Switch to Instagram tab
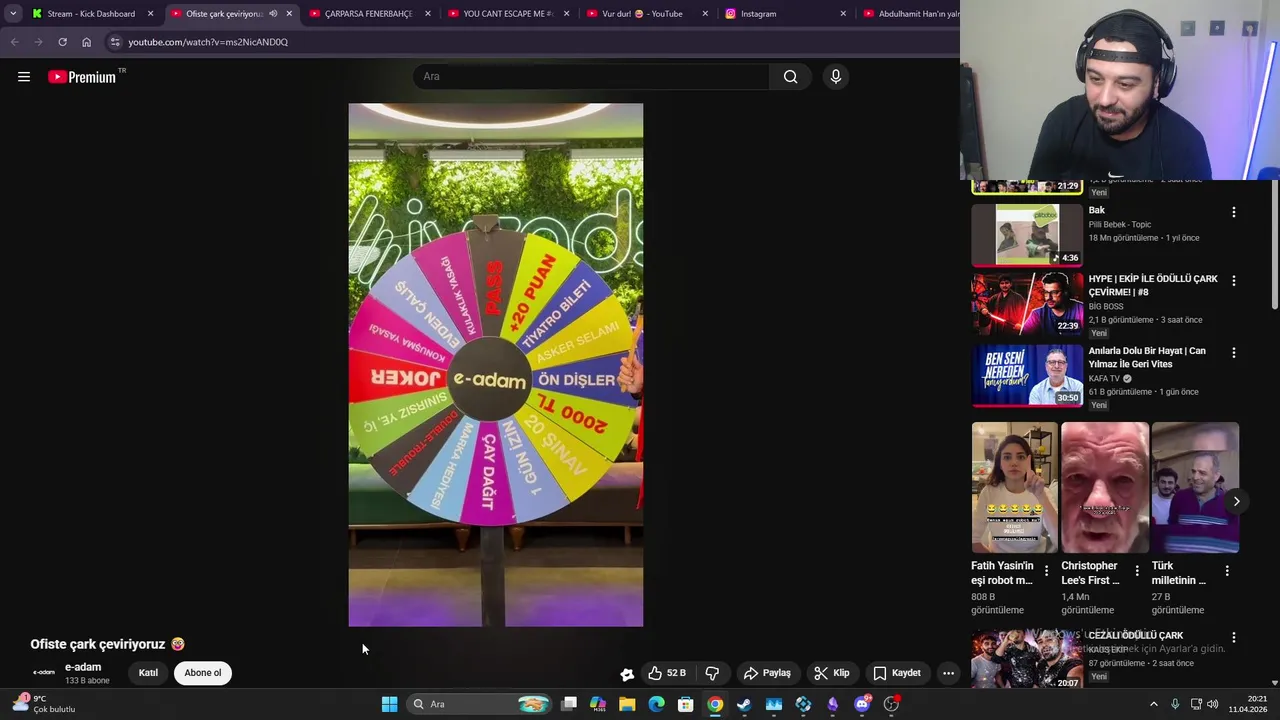 [x=785, y=14]
